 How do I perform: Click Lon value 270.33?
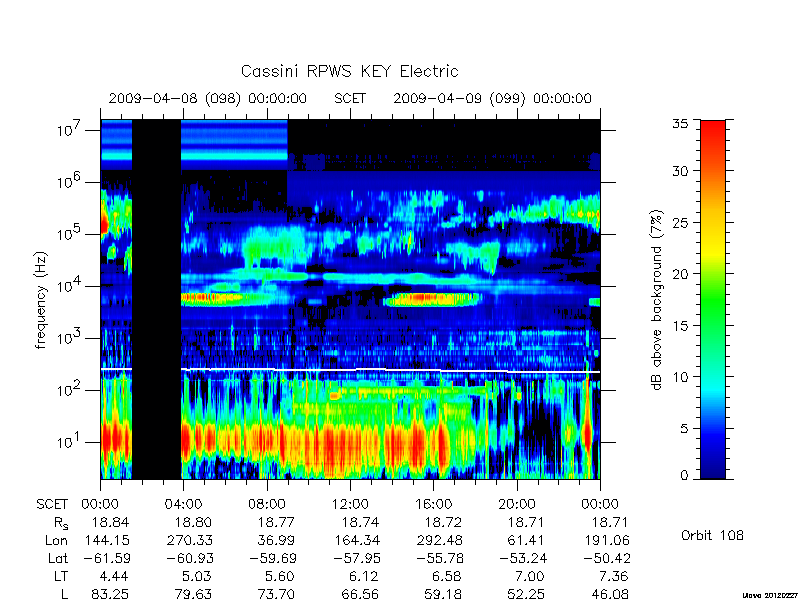[x=189, y=540]
